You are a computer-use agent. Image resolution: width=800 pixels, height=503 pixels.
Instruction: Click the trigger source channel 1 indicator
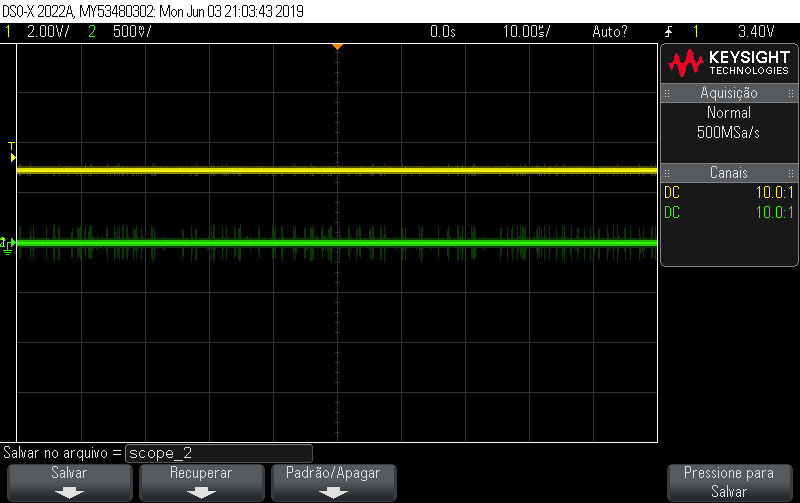pos(696,32)
